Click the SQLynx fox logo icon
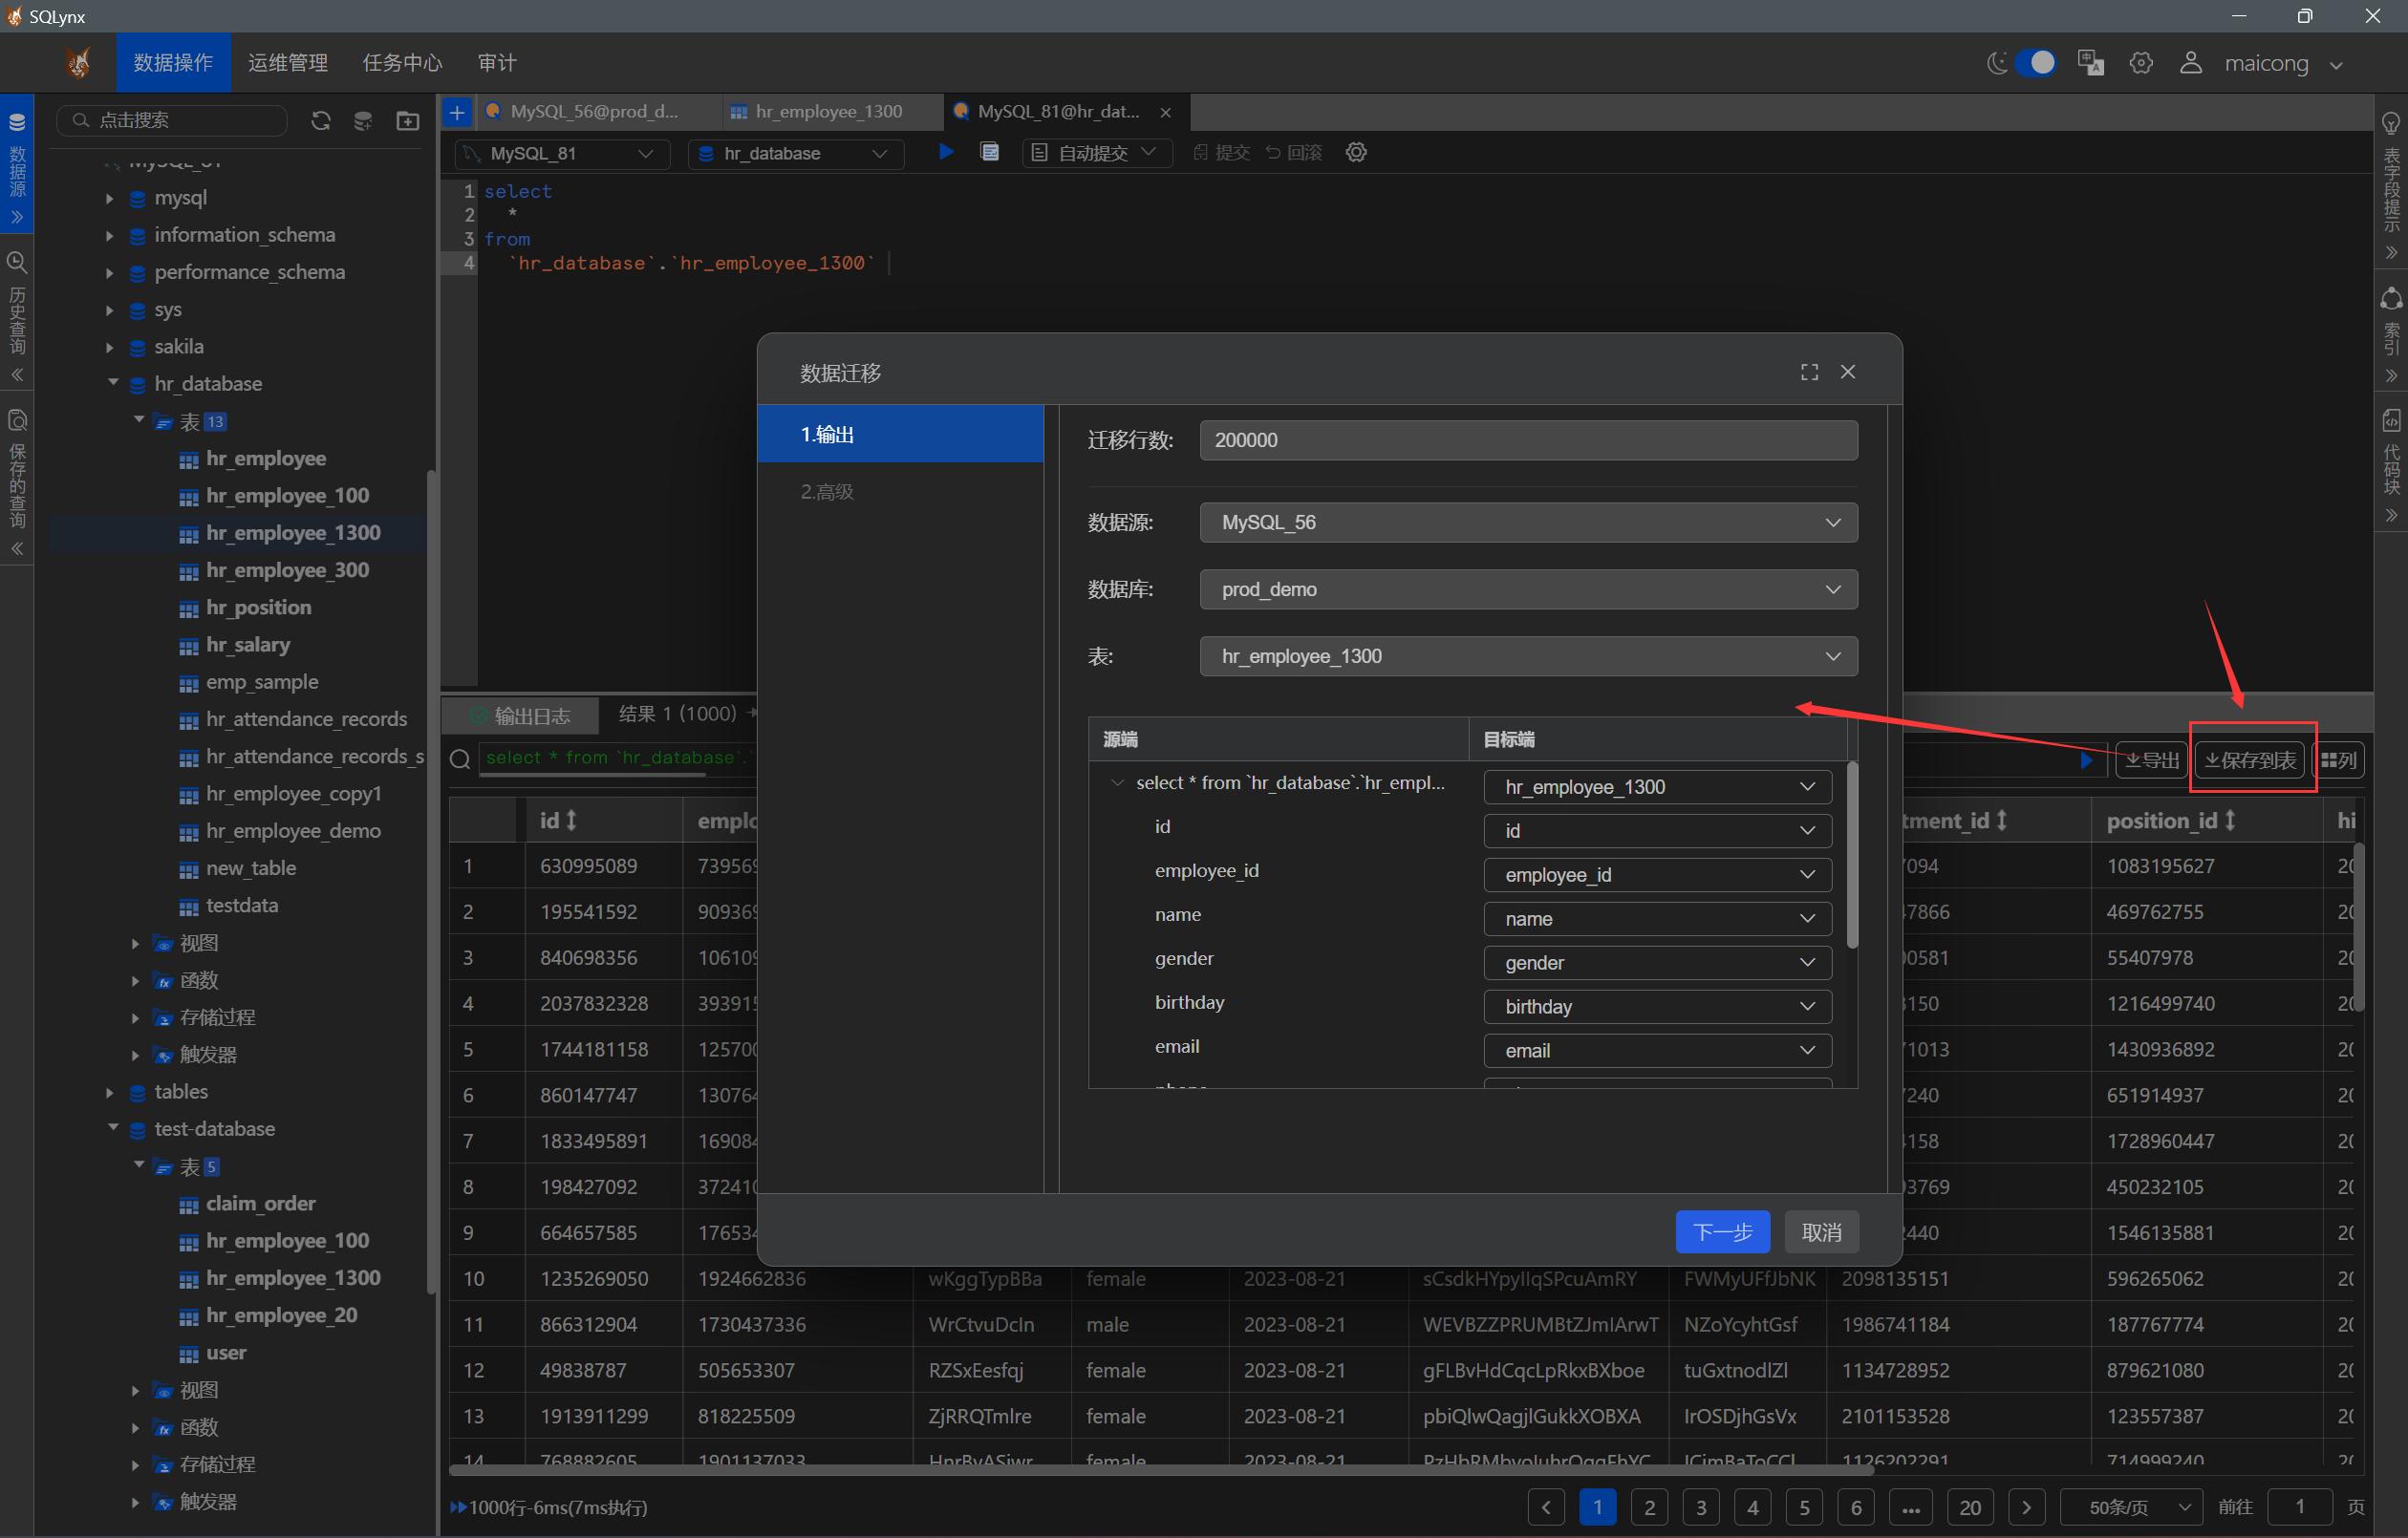The image size is (2408, 1538). [x=78, y=63]
